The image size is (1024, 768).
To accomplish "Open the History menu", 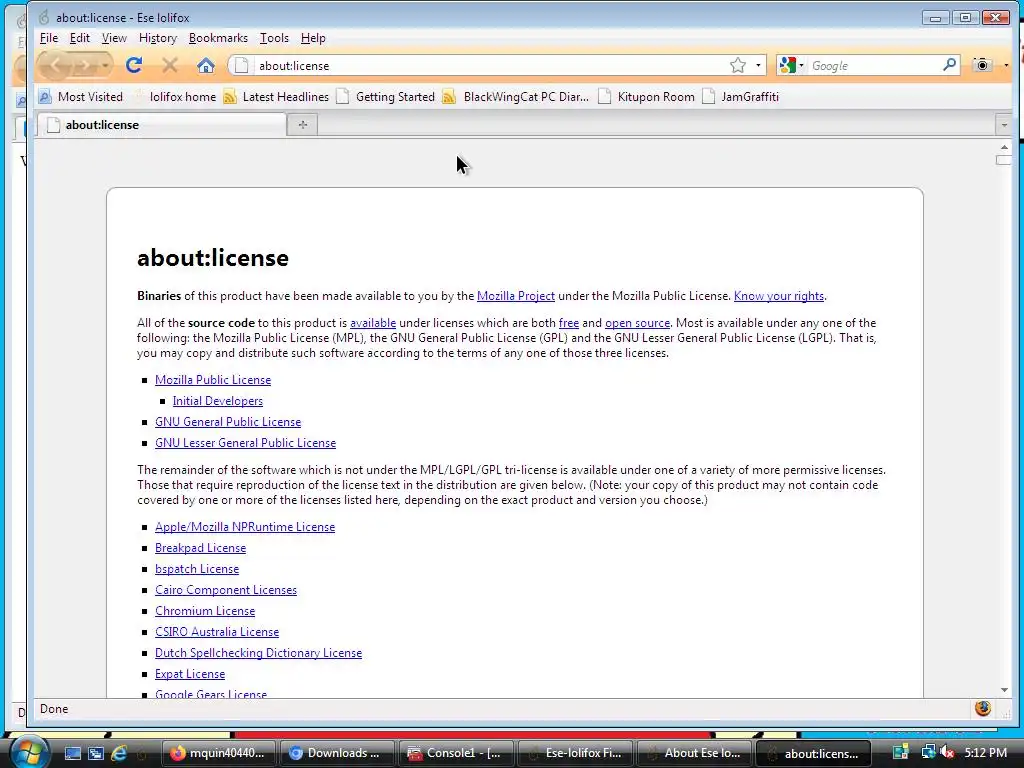I will 157,38.
